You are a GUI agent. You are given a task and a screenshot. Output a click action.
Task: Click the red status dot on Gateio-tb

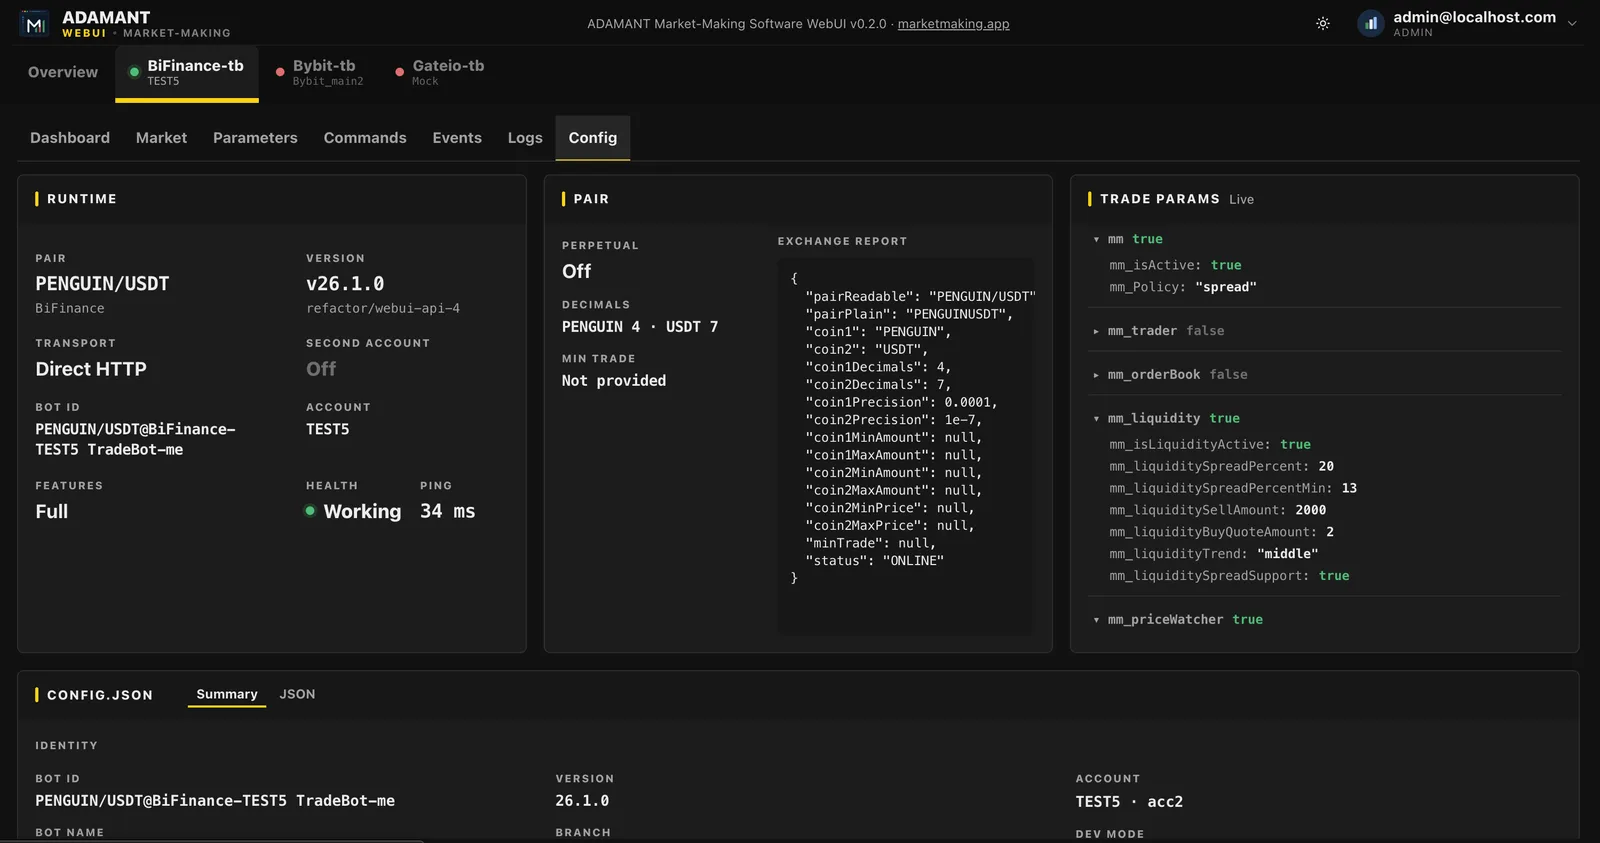point(400,72)
